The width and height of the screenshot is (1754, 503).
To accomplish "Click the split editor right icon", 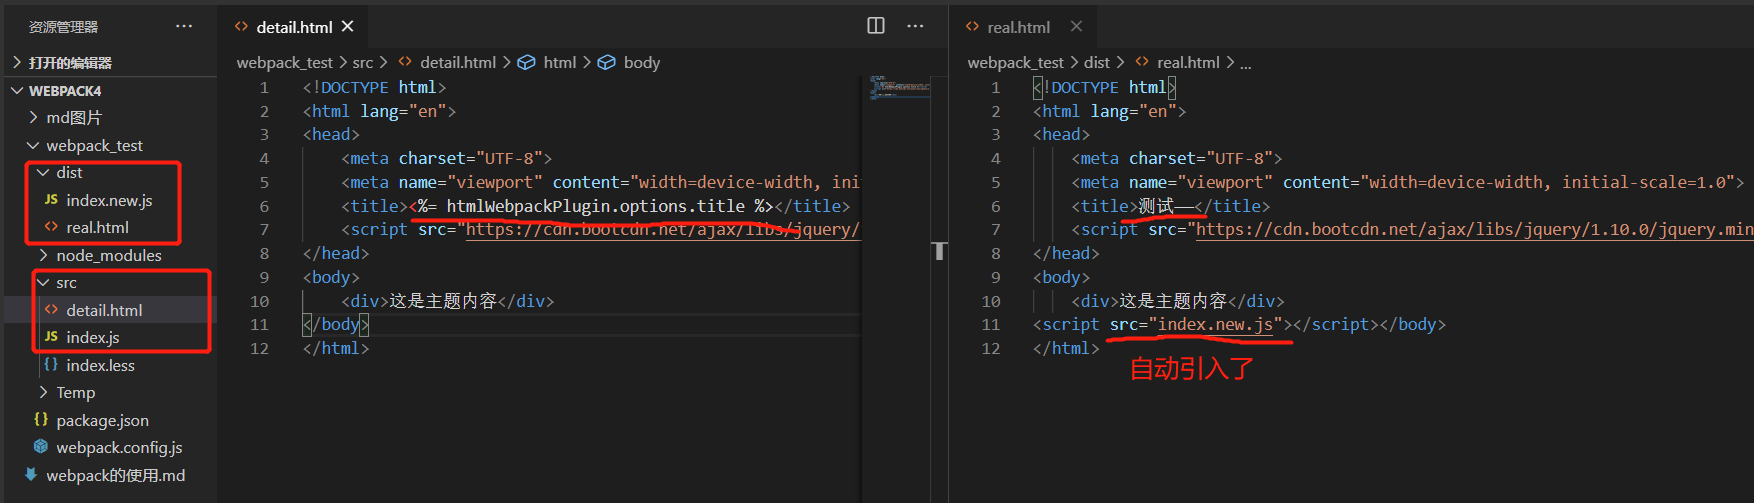I will click(x=876, y=26).
